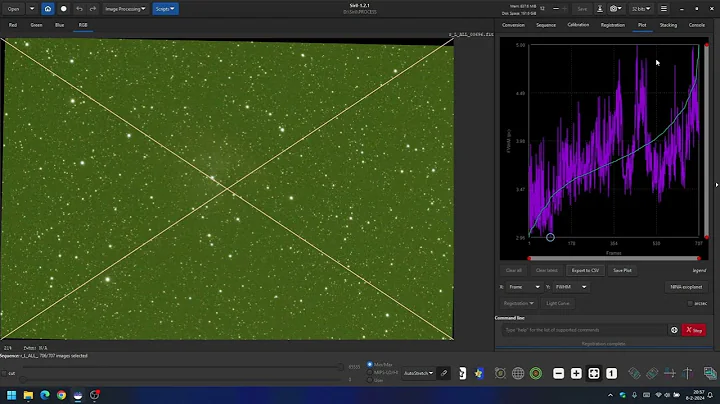Click the green concentric circles icon

[536, 373]
